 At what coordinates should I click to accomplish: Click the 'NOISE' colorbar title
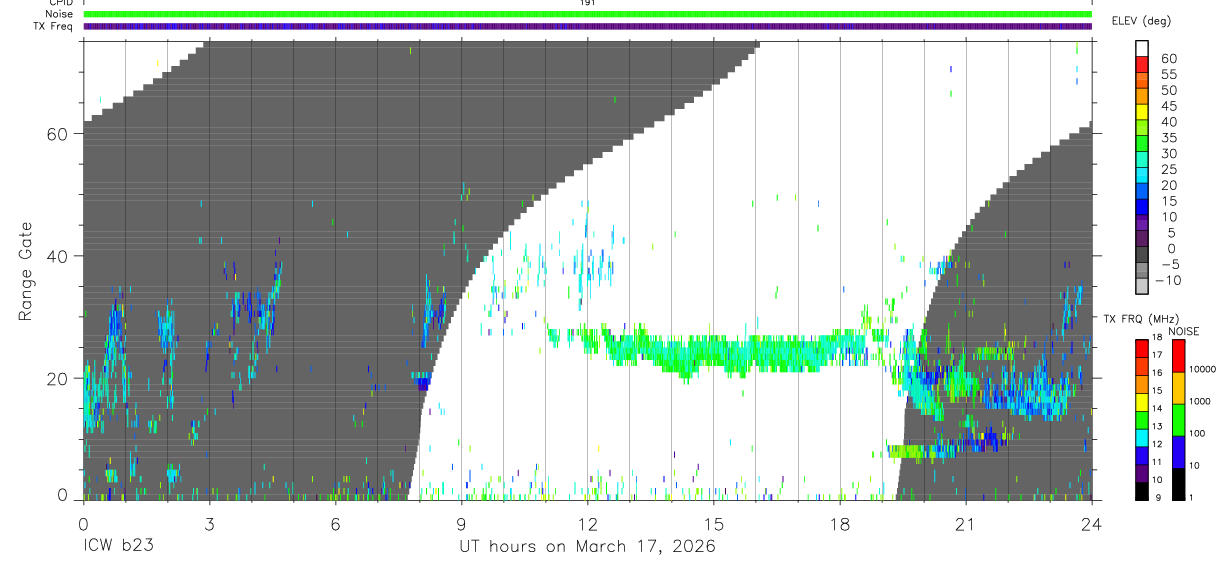(x=1184, y=332)
